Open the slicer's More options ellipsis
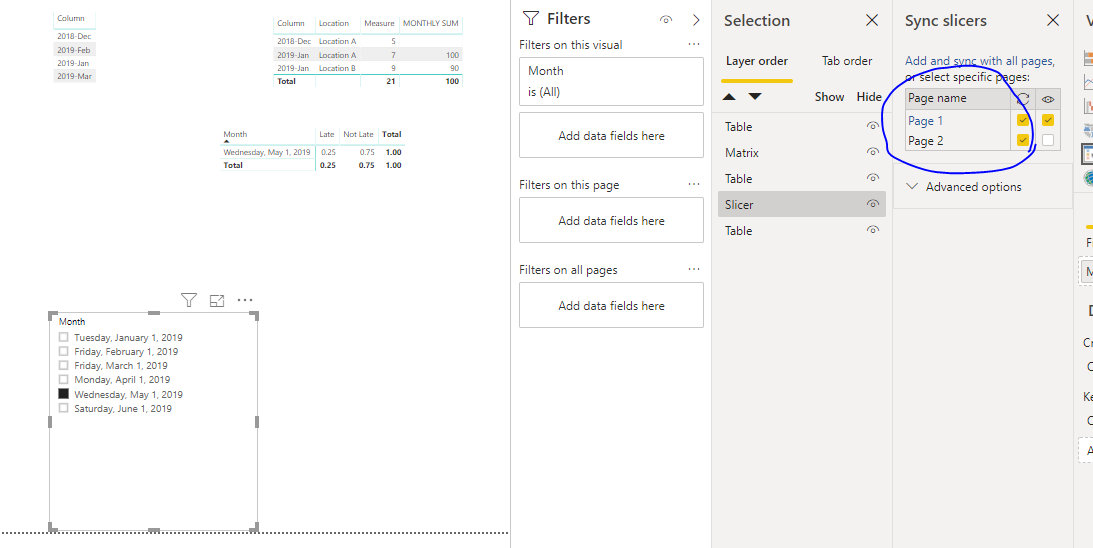Screen dimensions: 1093x548 coord(245,300)
